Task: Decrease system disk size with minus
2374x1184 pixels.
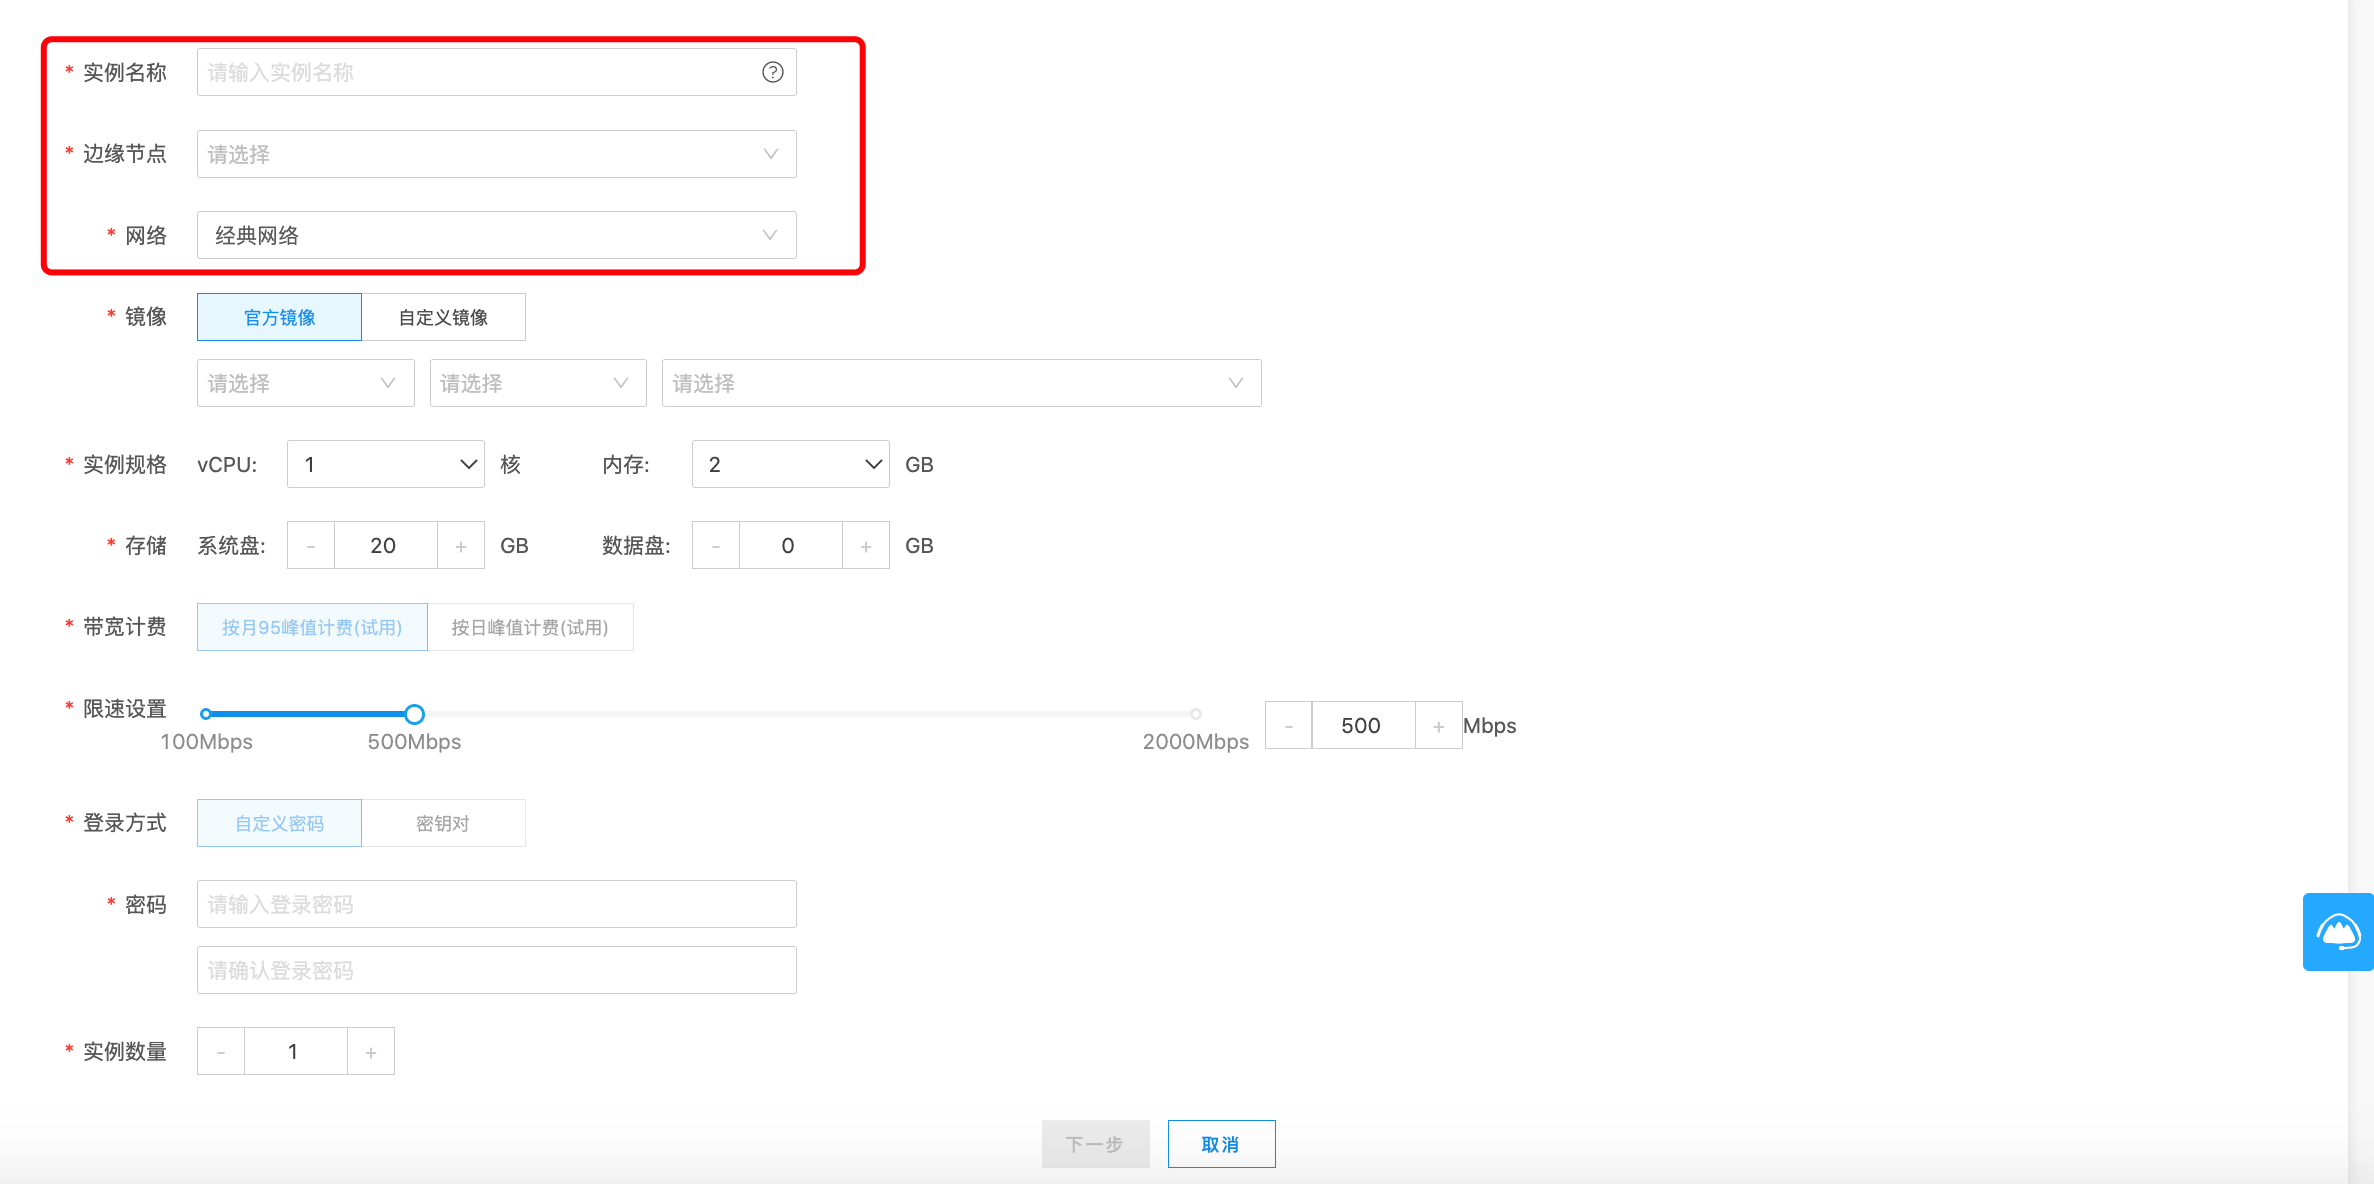Action: [x=311, y=546]
